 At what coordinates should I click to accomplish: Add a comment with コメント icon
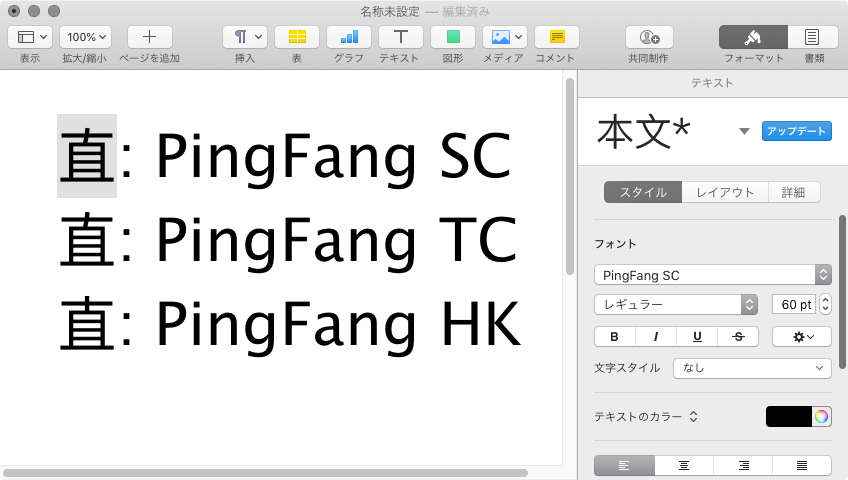[x=556, y=37]
